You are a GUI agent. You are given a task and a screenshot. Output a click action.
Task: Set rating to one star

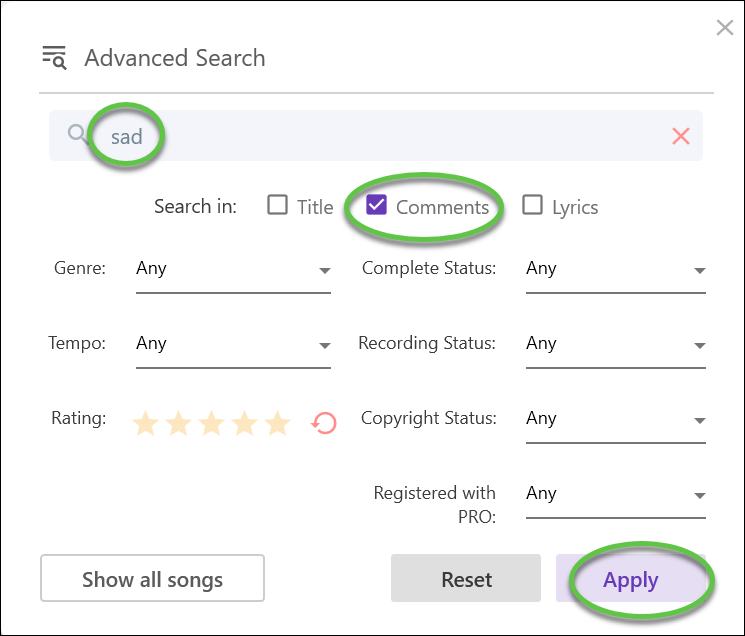[145, 423]
